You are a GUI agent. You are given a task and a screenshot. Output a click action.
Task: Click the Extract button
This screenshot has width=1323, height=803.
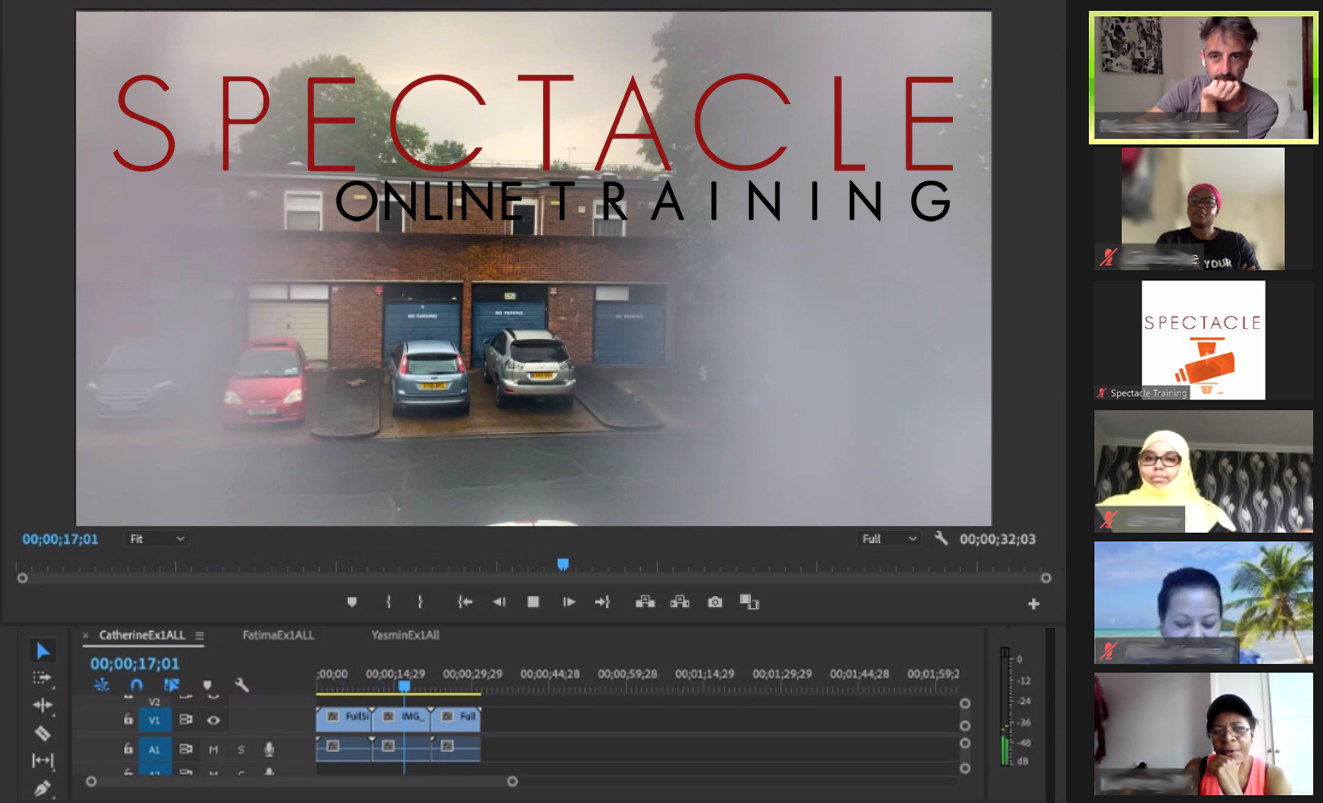pos(680,602)
